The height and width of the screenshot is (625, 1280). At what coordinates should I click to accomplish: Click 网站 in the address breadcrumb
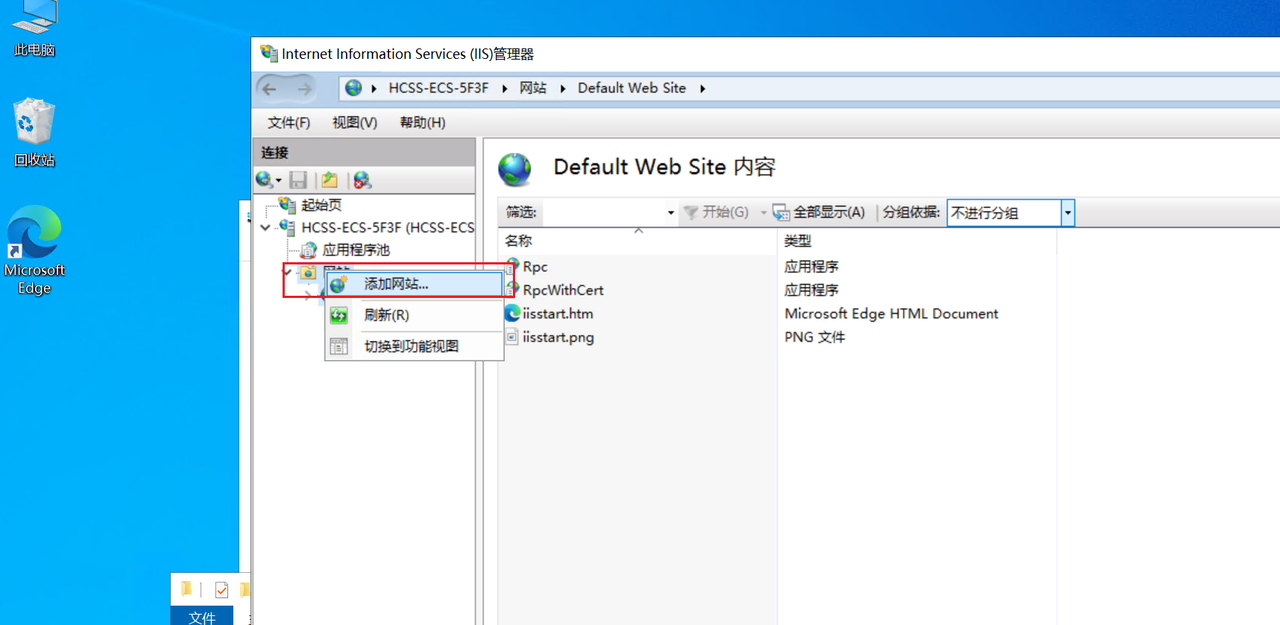pos(533,88)
